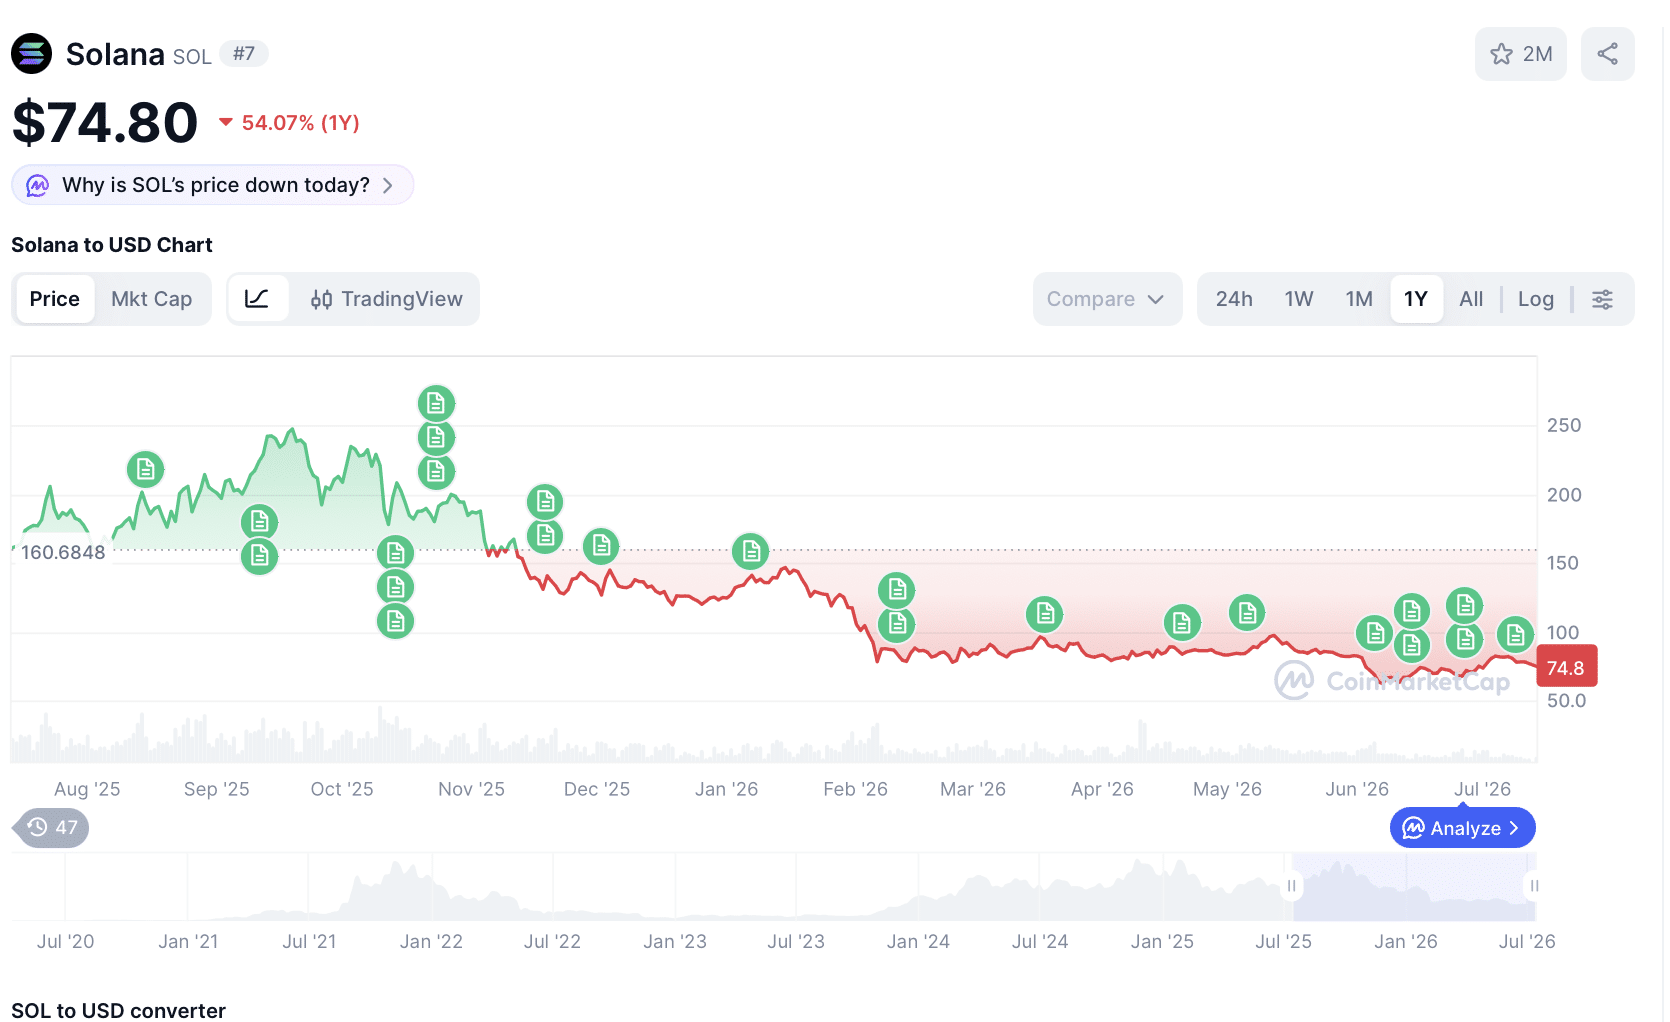Choose the 1M time range
The height and width of the screenshot is (1022, 1670).
pos(1359,299)
